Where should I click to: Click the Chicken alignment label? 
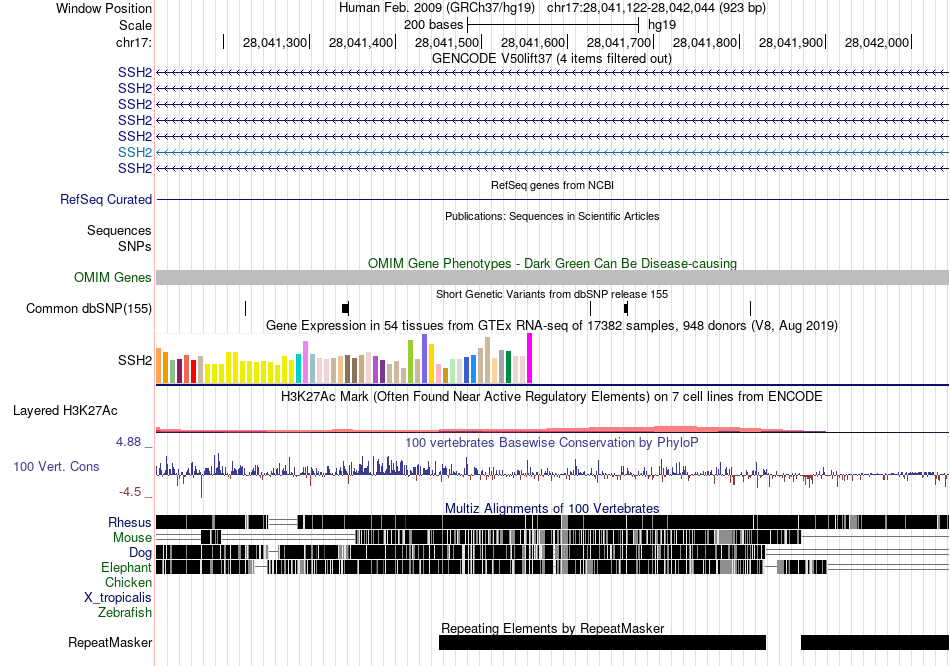pyautogui.click(x=128, y=582)
